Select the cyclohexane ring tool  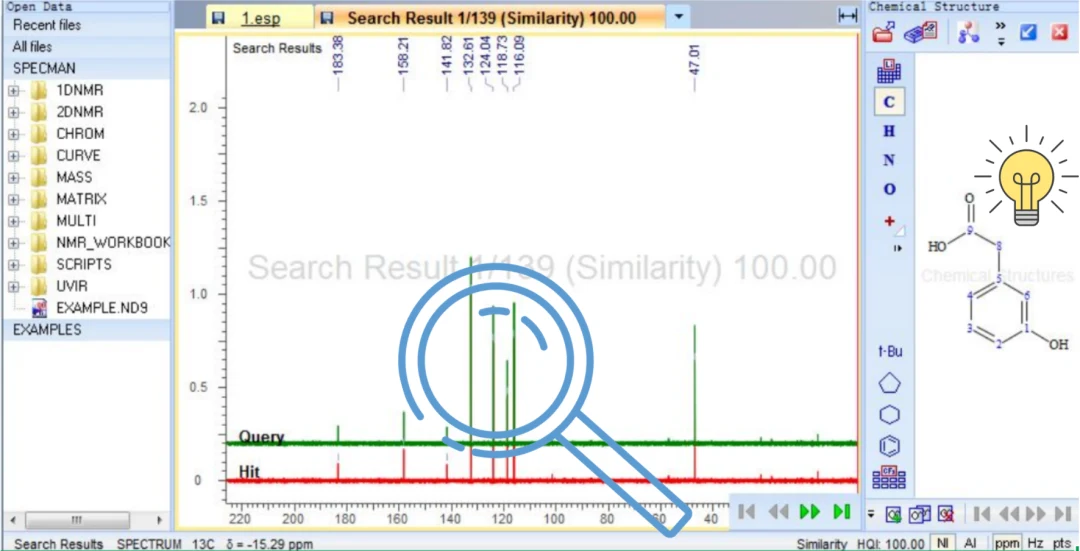[890, 415]
